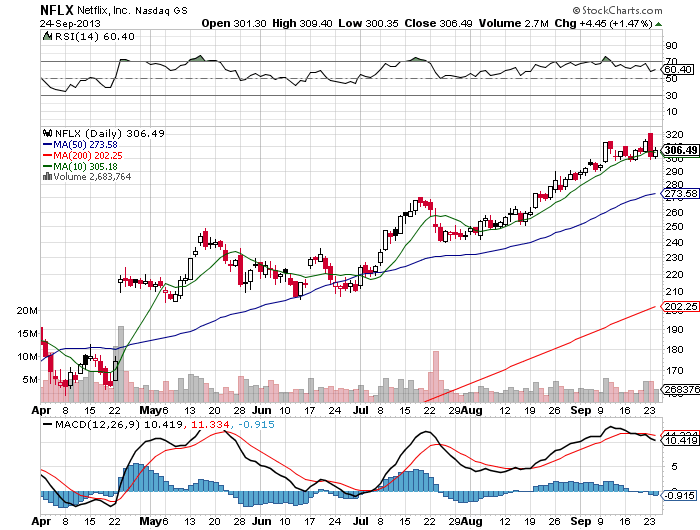Click the red 11.334 MACD signal value
The width and height of the screenshot is (700, 530).
point(210,424)
